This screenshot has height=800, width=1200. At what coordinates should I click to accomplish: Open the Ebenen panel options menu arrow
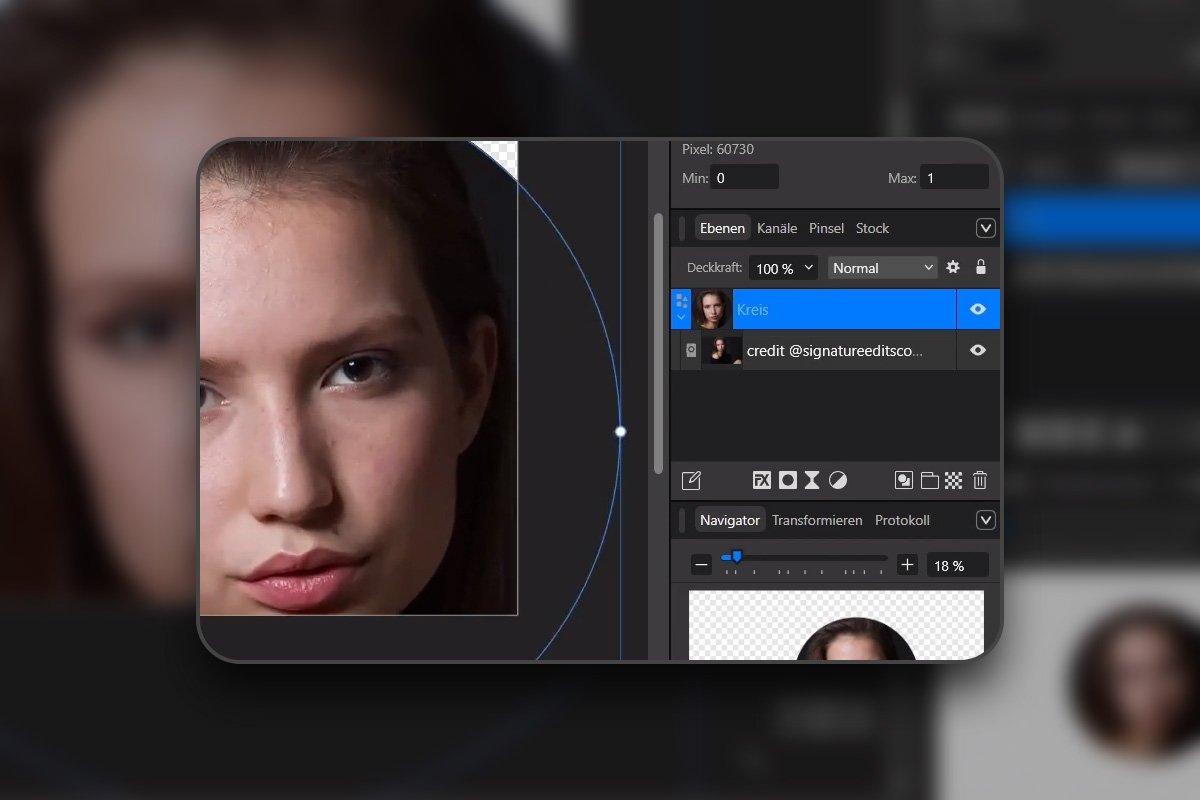click(986, 228)
